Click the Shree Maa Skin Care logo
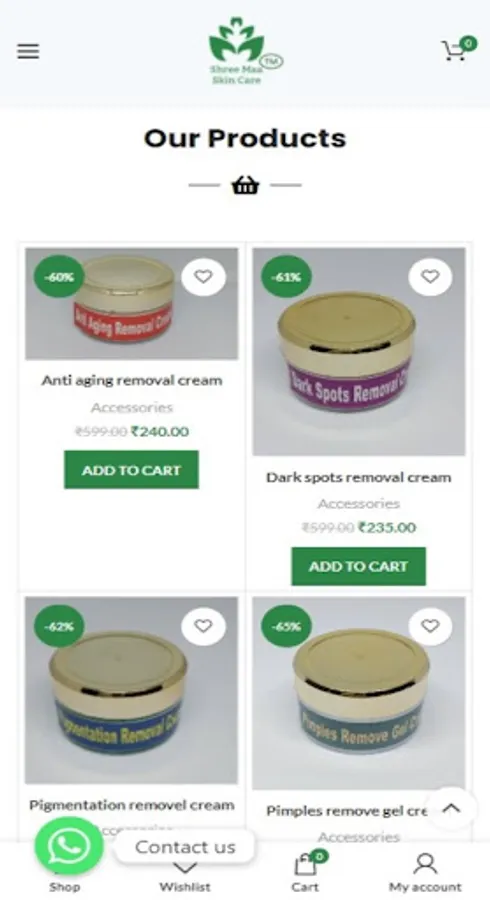The height and width of the screenshot is (900, 490). point(246,51)
